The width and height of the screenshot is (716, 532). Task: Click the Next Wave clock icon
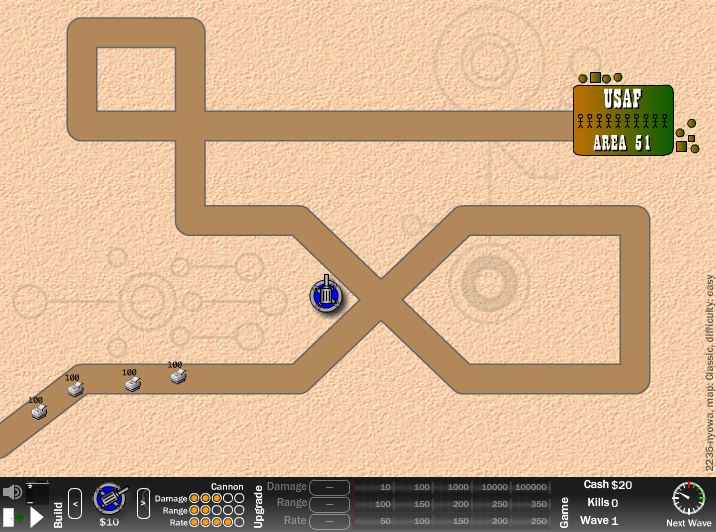click(689, 499)
